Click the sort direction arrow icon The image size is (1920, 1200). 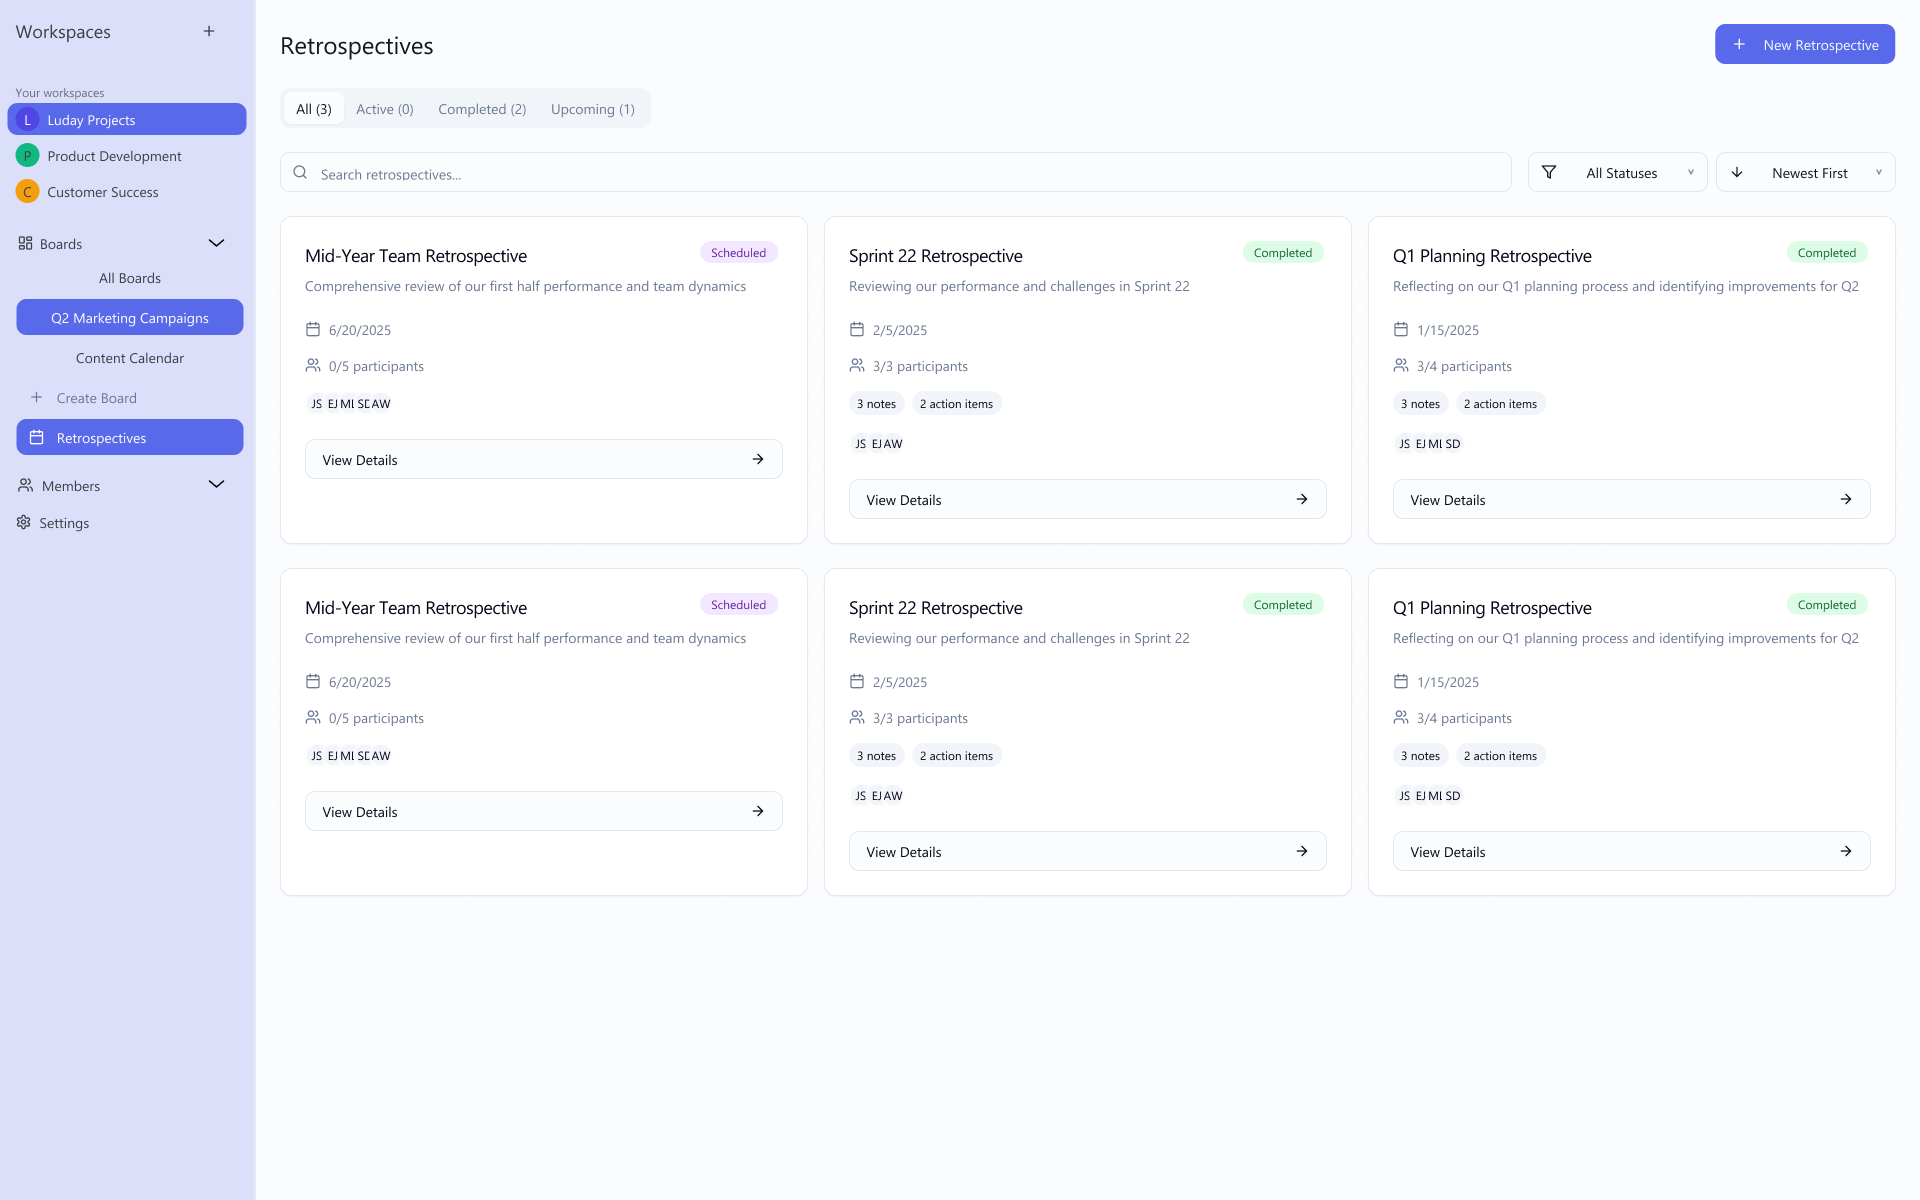click(1739, 172)
